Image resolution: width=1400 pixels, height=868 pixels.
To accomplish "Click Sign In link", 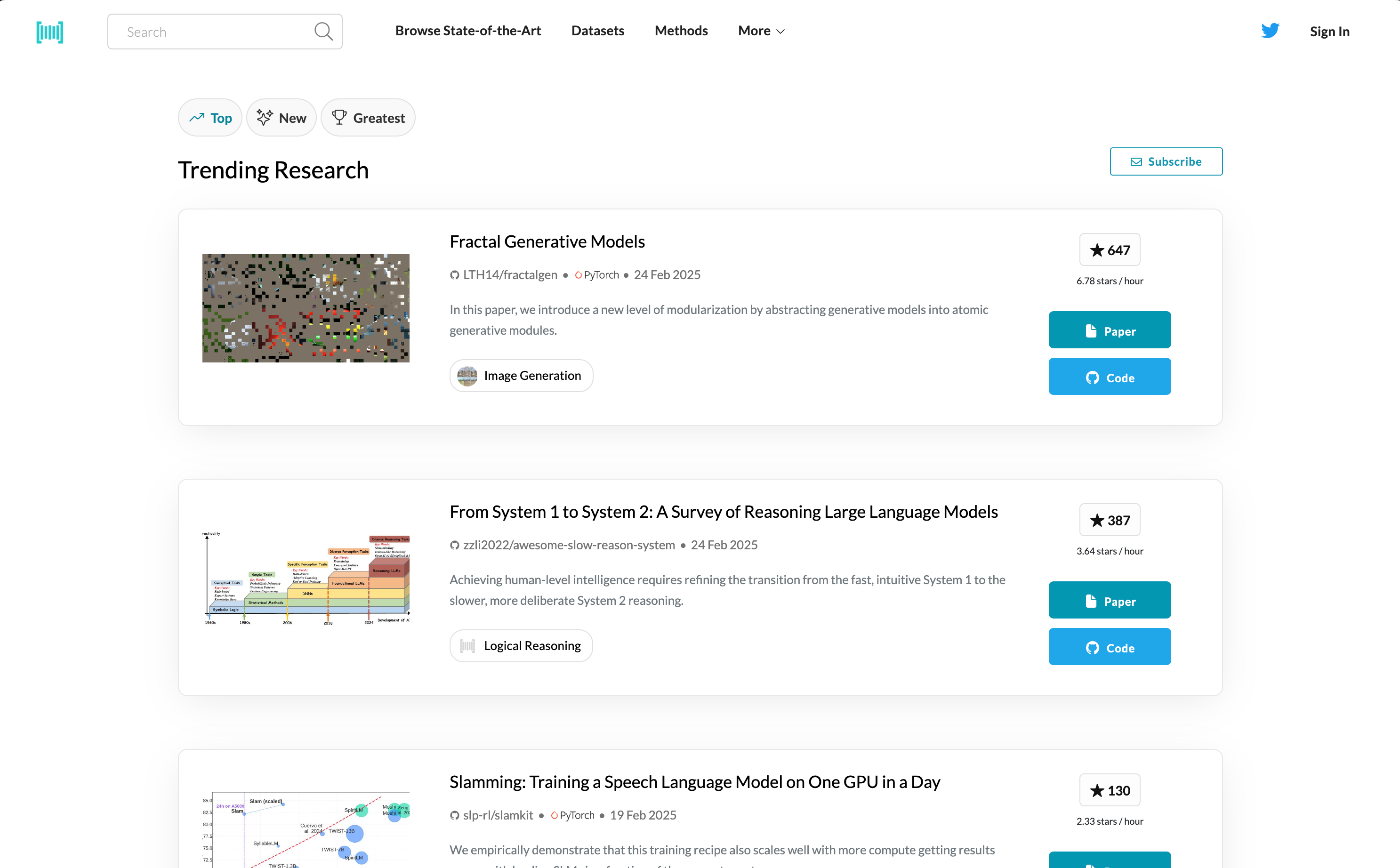I will (1330, 32).
